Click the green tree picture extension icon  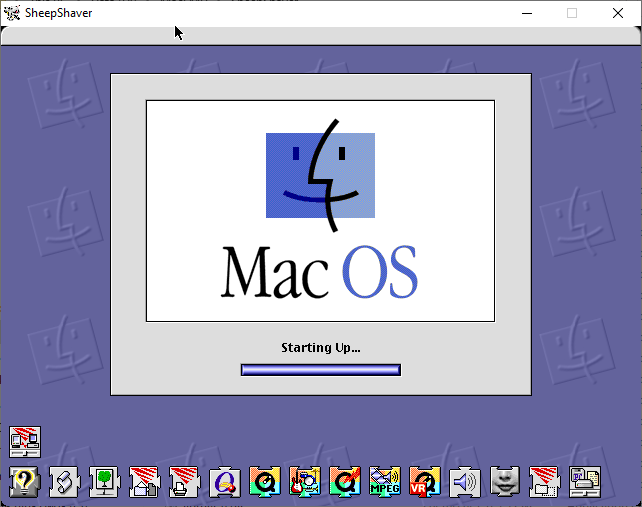104,482
